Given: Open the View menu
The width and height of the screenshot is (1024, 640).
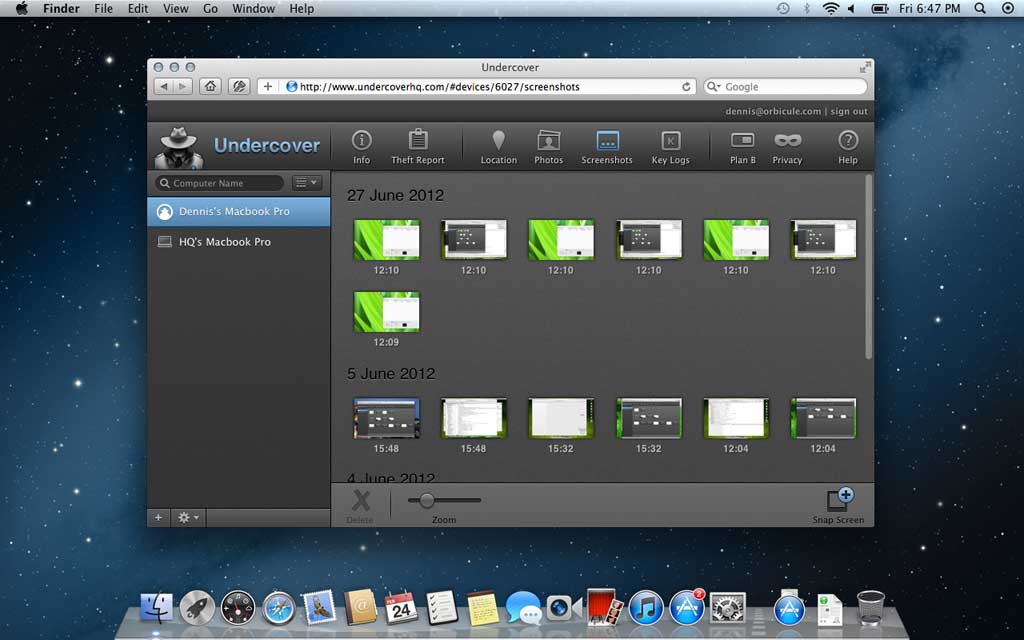Looking at the screenshot, I should point(175,8).
